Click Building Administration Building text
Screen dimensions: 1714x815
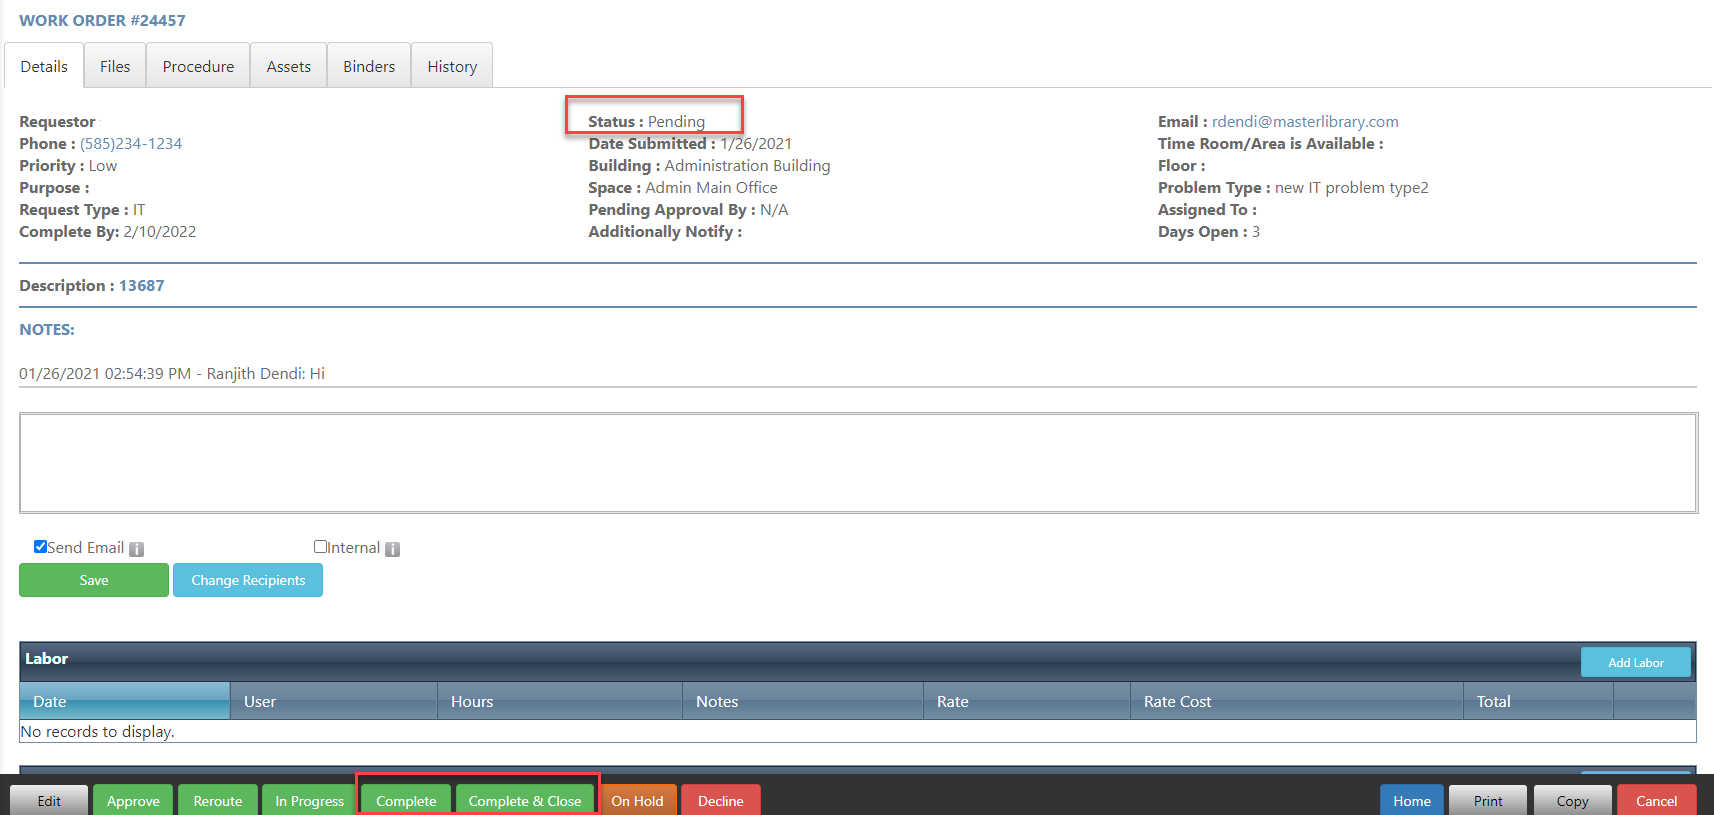[x=709, y=166]
